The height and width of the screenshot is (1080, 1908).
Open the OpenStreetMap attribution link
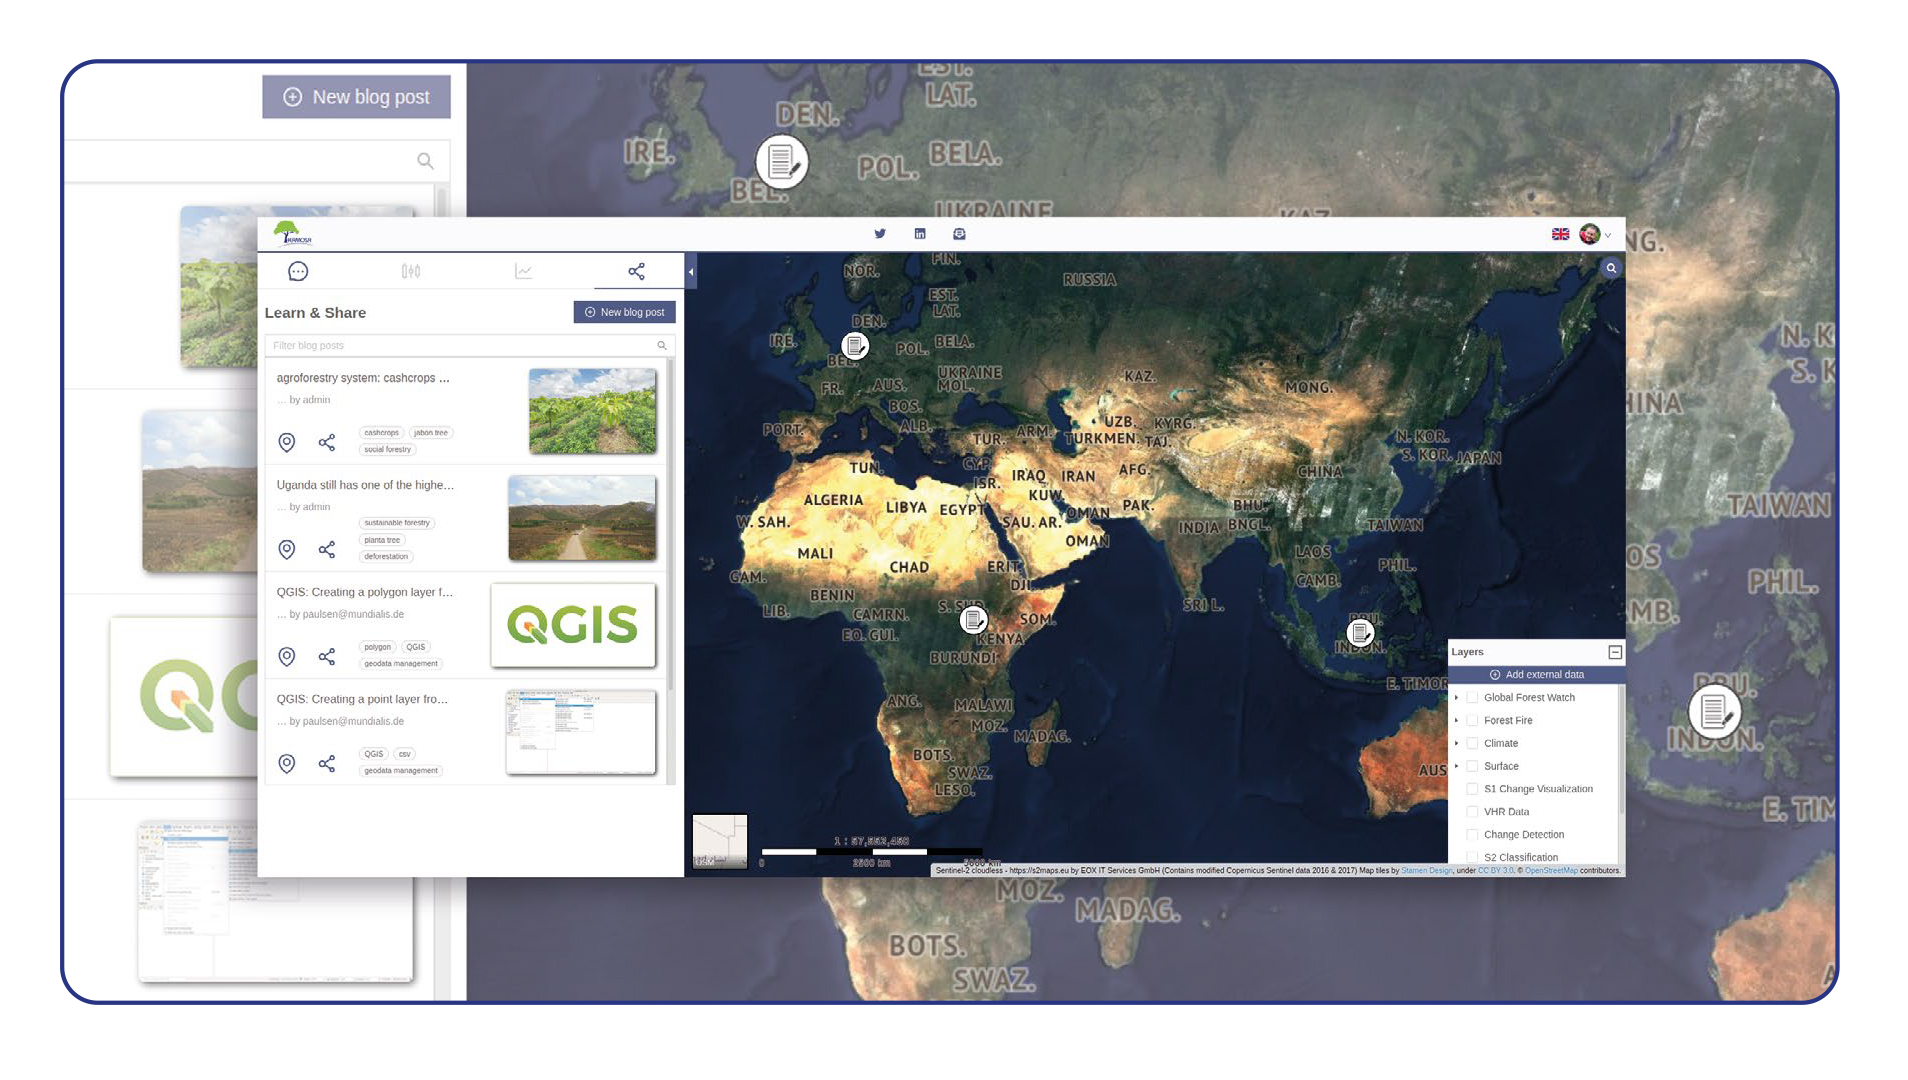click(1551, 871)
